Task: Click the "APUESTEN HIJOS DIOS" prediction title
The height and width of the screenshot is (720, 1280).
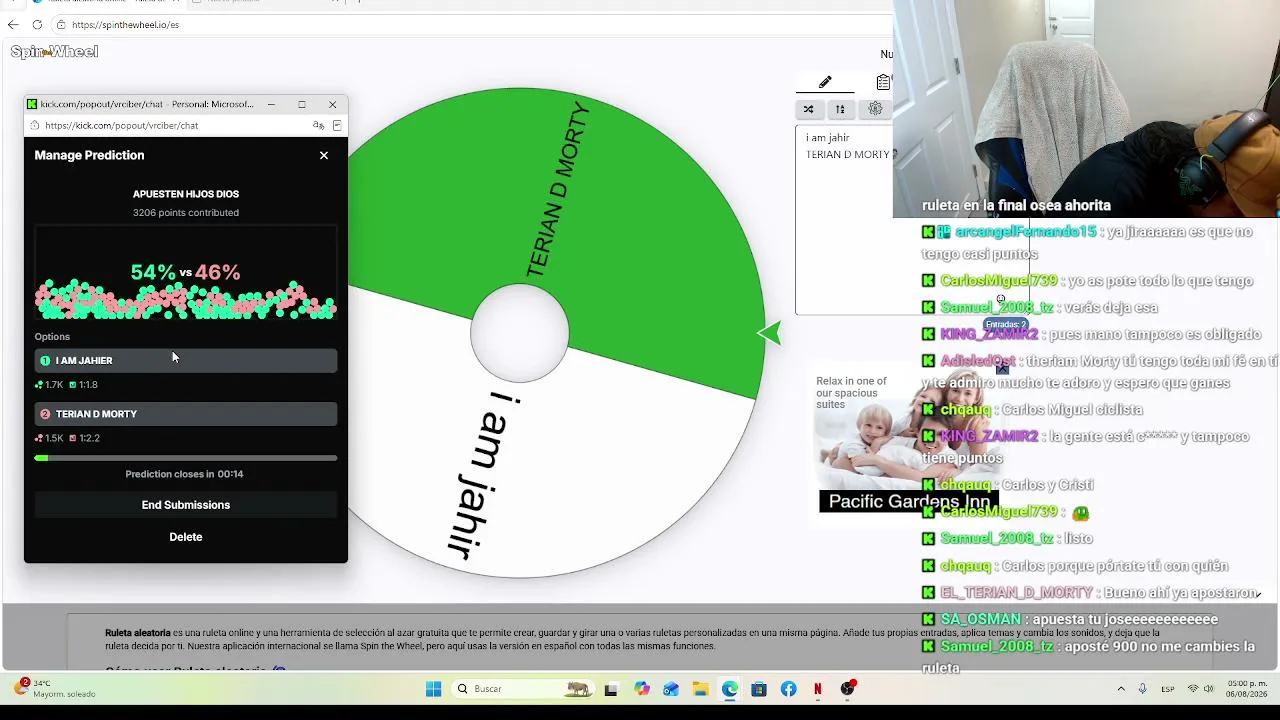Action: (186, 194)
